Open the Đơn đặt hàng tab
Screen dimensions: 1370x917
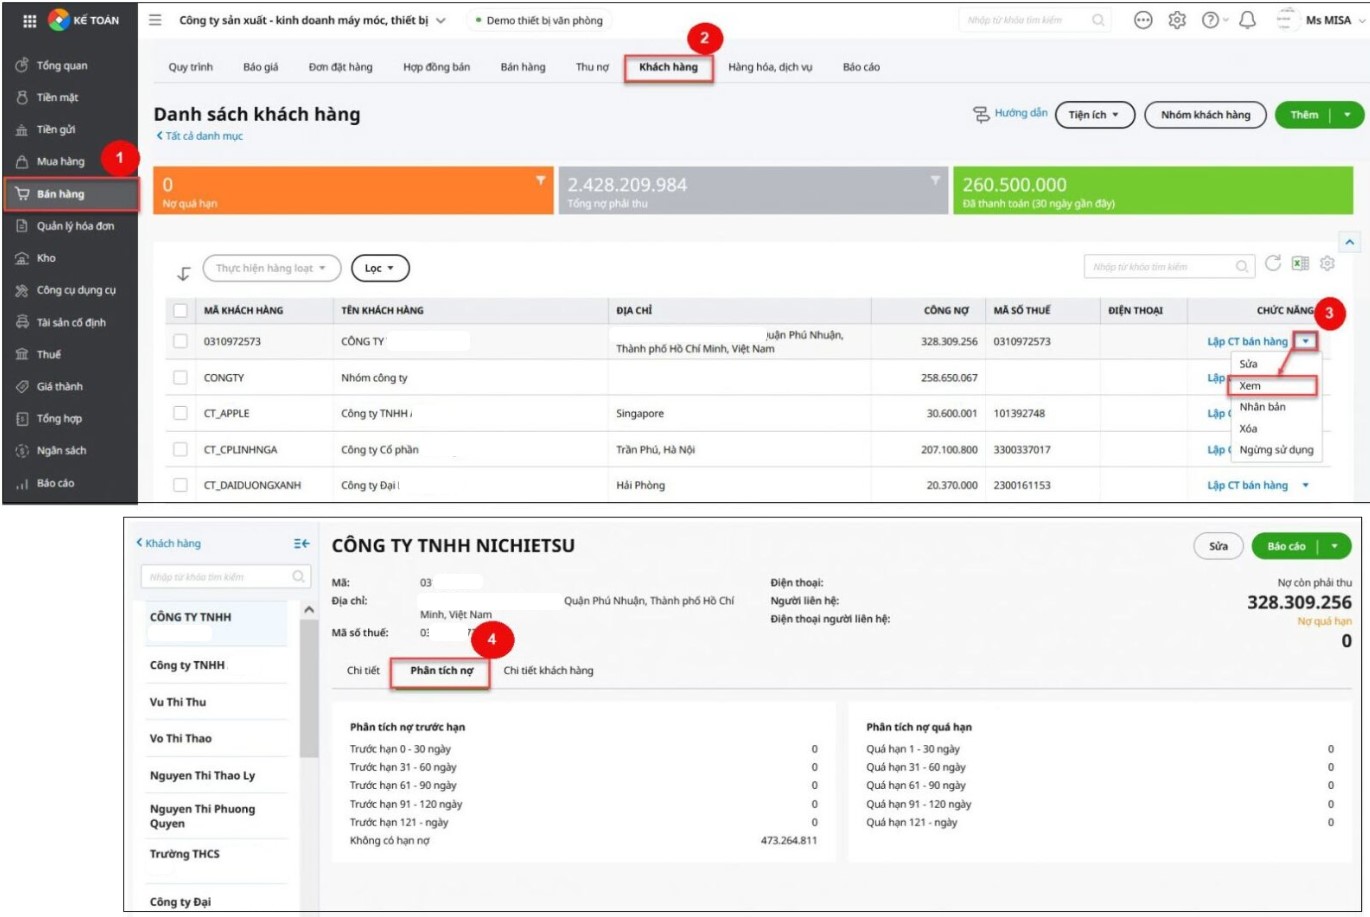click(x=340, y=67)
